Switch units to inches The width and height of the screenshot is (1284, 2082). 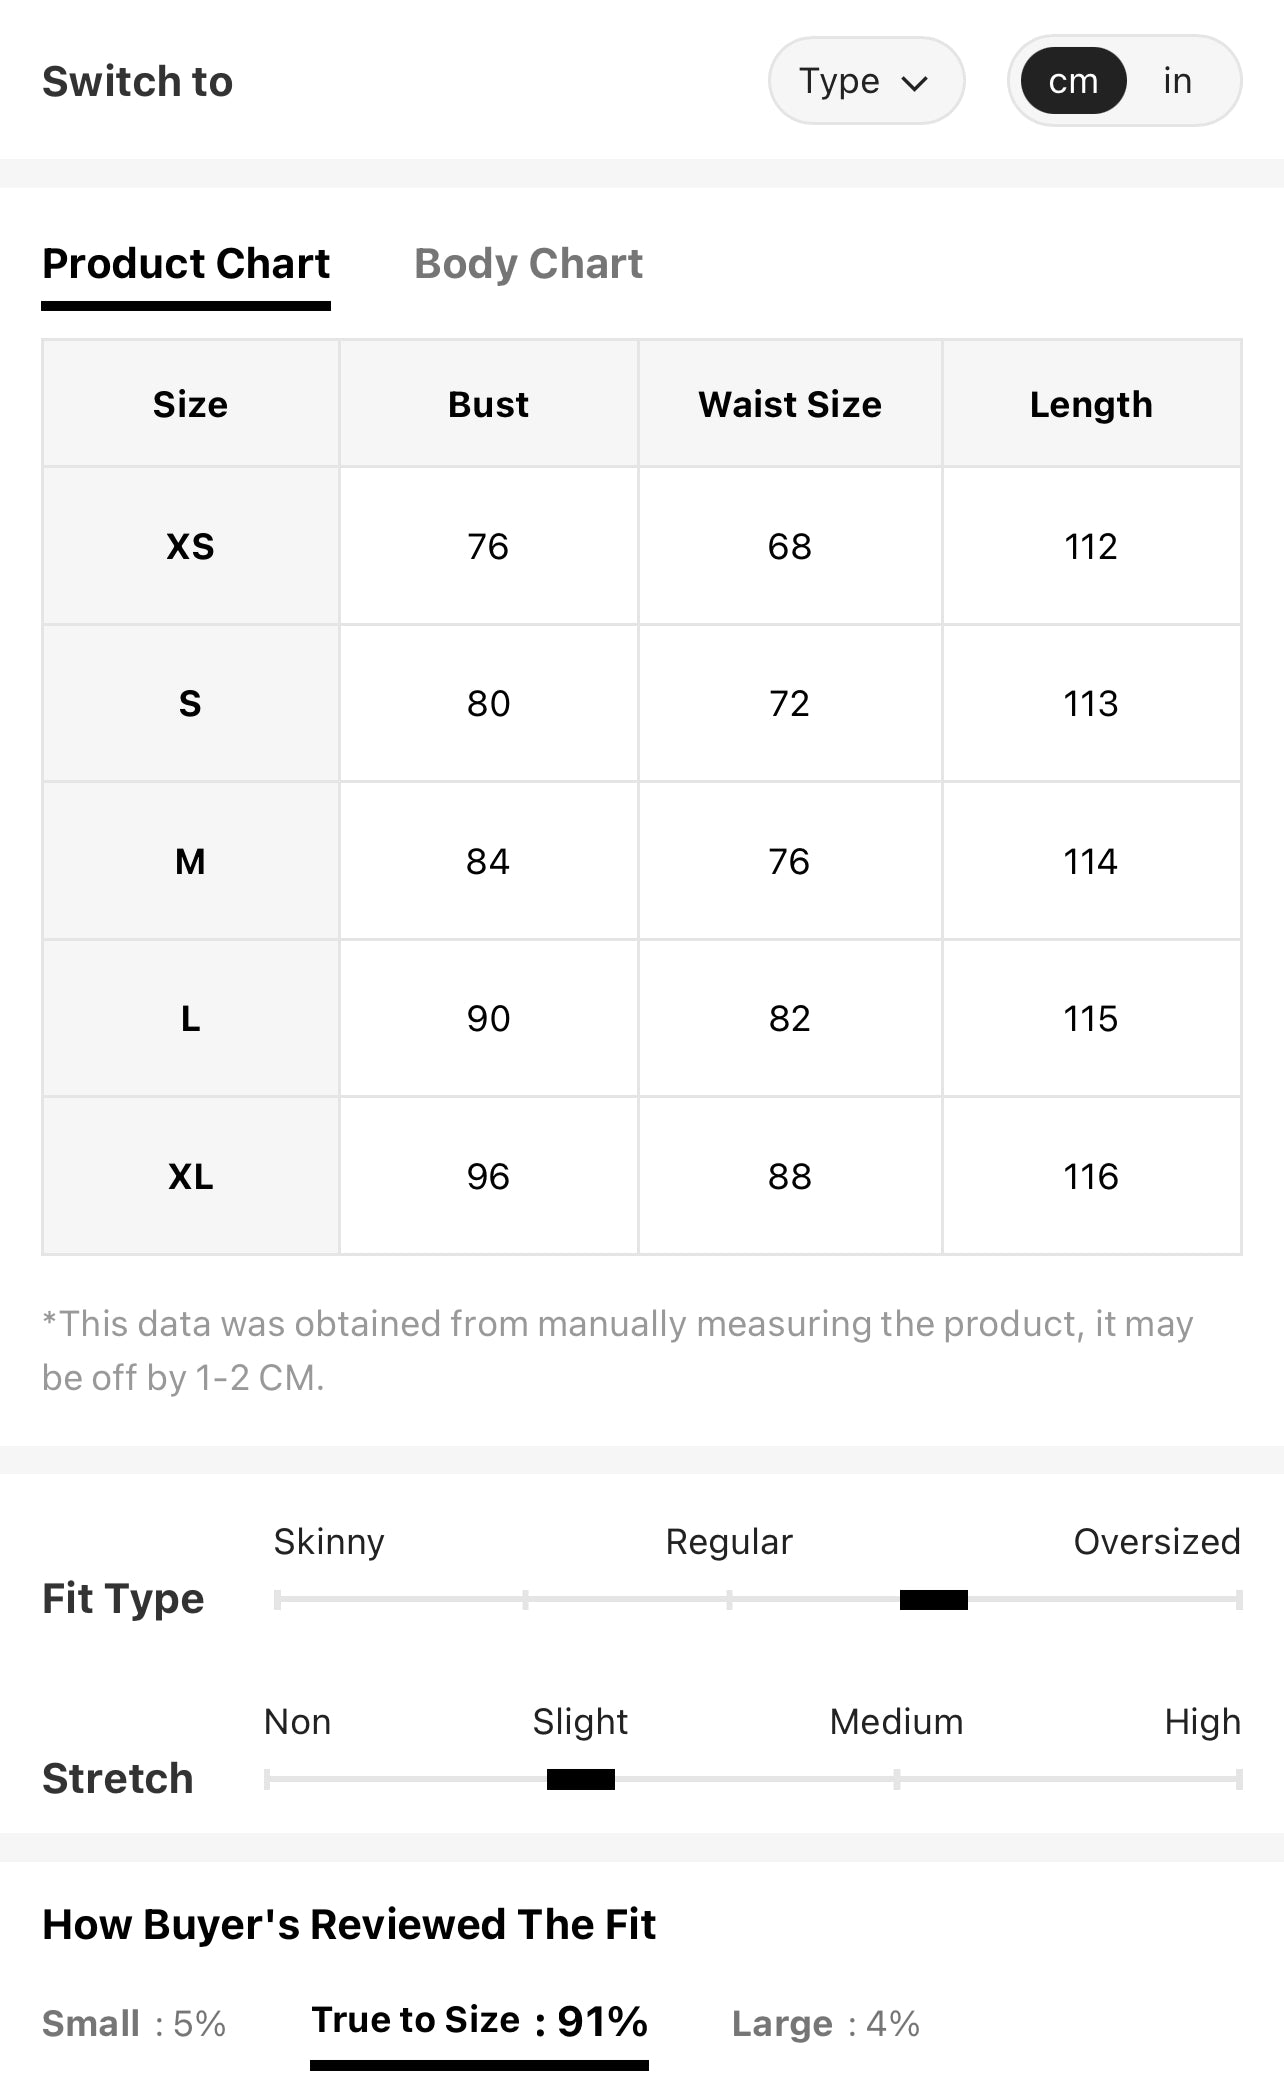[1177, 81]
